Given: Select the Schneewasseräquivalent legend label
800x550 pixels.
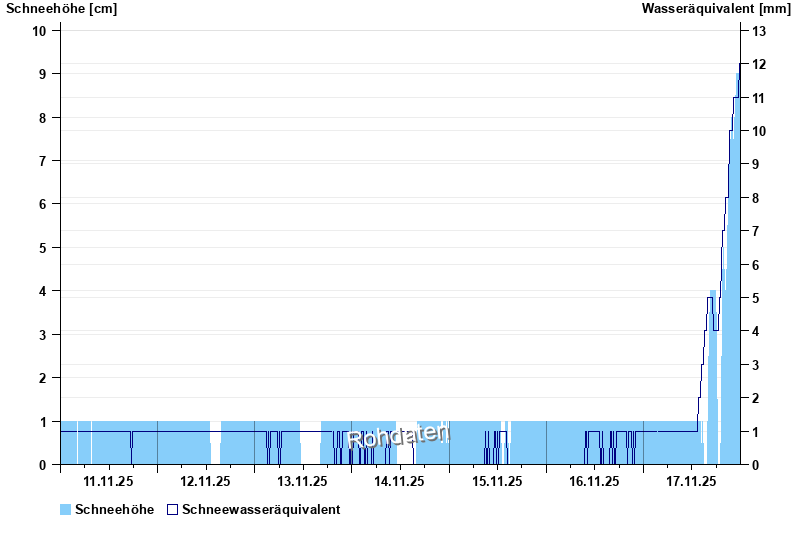Looking at the screenshot, I should point(262,510).
